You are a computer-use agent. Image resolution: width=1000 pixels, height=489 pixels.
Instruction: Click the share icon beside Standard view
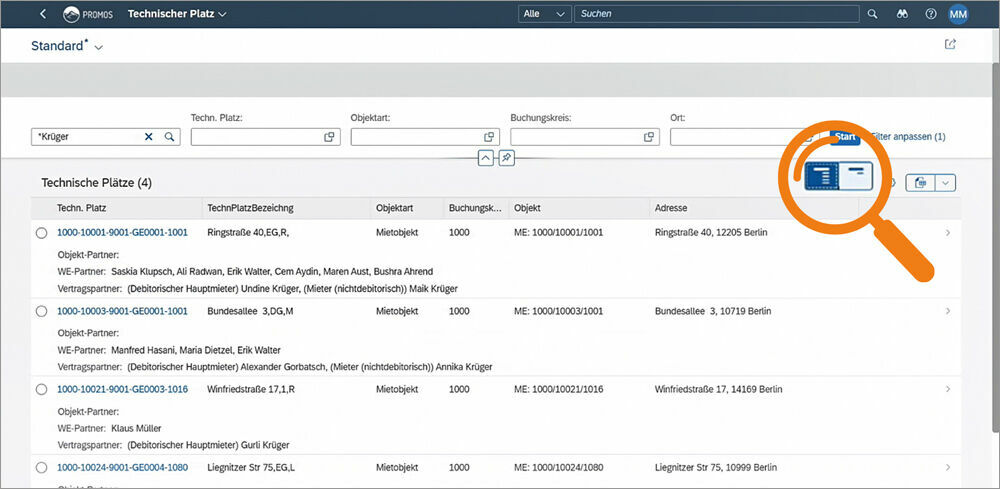[950, 45]
